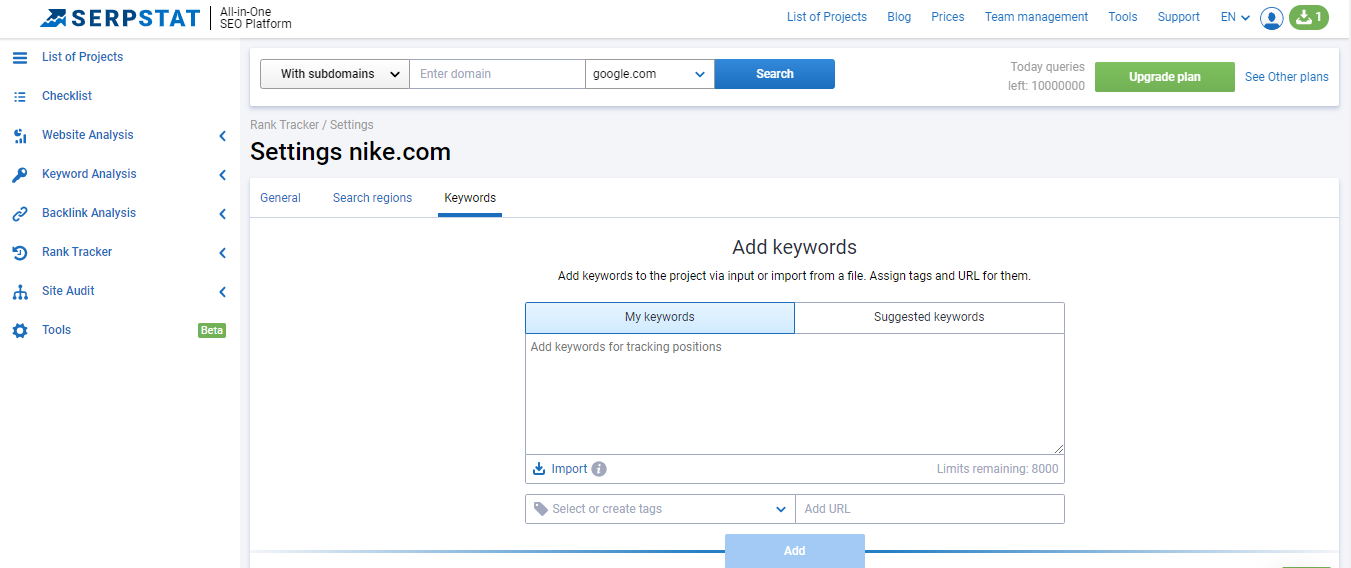This screenshot has width=1351, height=568.
Task: Open Prices in top navigation
Action: [948, 17]
